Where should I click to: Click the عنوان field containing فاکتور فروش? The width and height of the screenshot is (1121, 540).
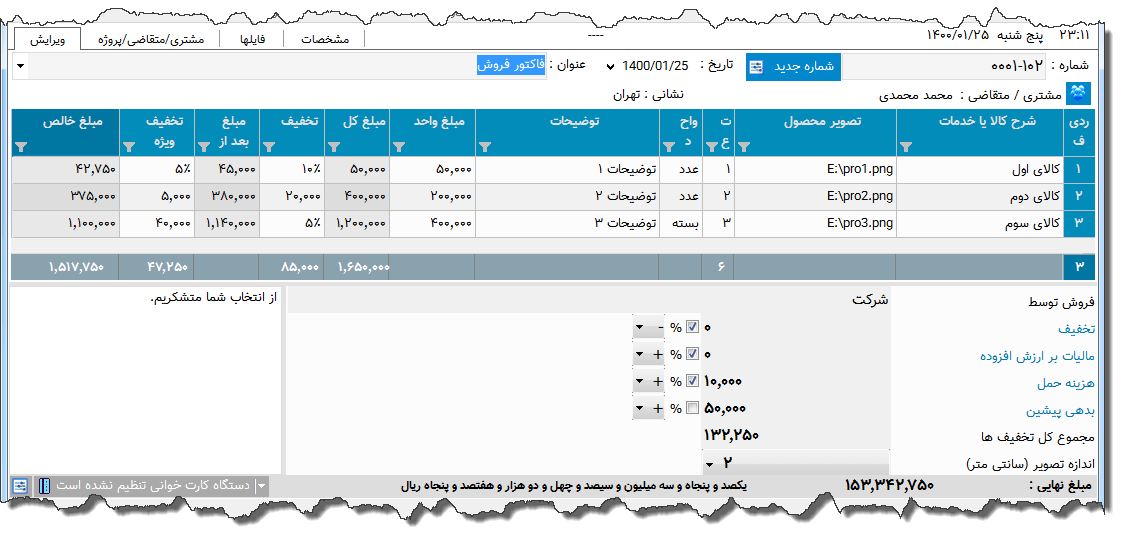point(511,65)
